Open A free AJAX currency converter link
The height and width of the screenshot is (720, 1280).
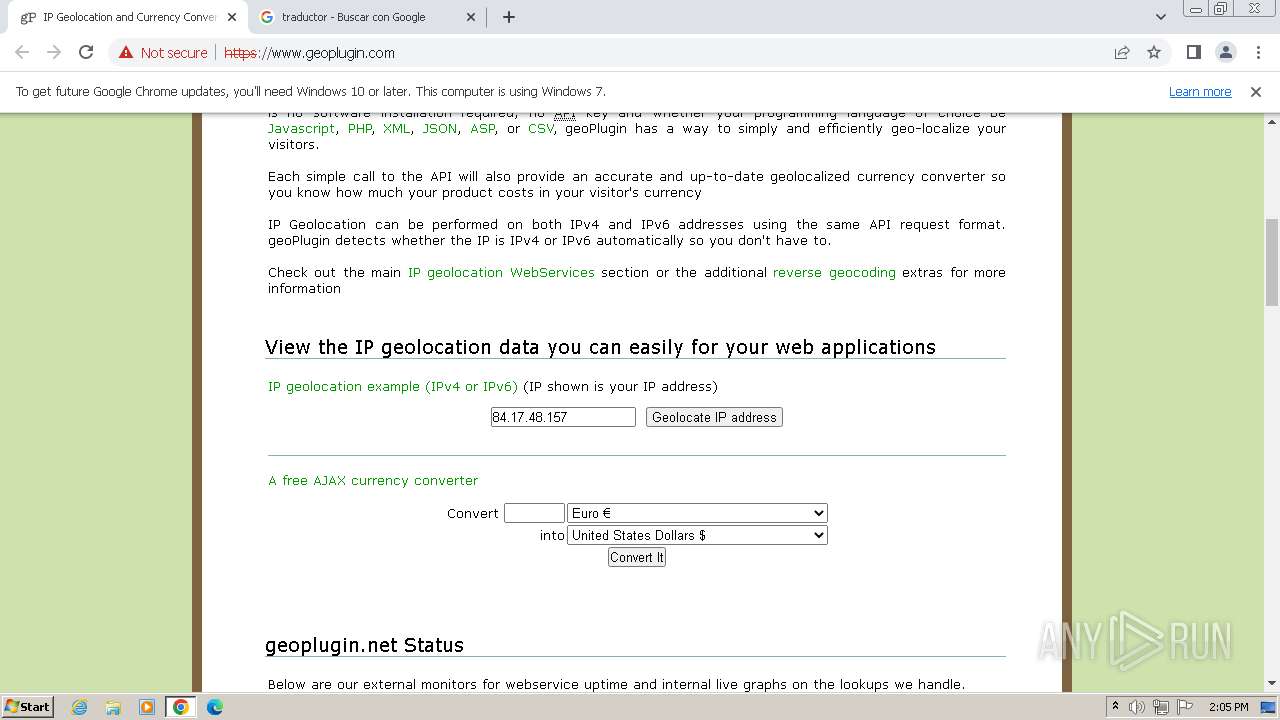coord(373,481)
